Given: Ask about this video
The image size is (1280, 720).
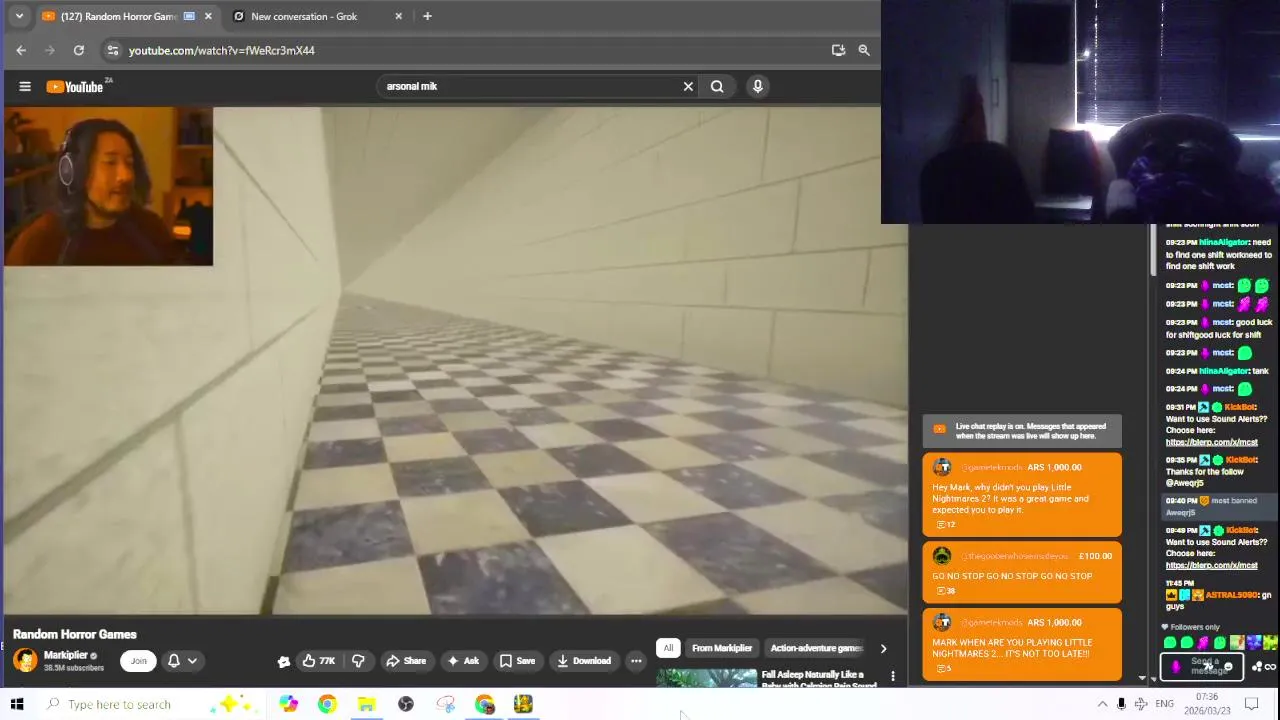Looking at the screenshot, I should (463, 661).
